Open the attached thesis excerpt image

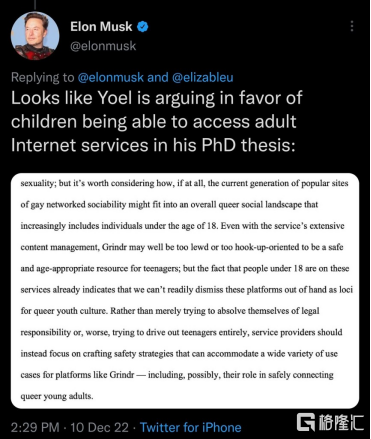click(185, 290)
